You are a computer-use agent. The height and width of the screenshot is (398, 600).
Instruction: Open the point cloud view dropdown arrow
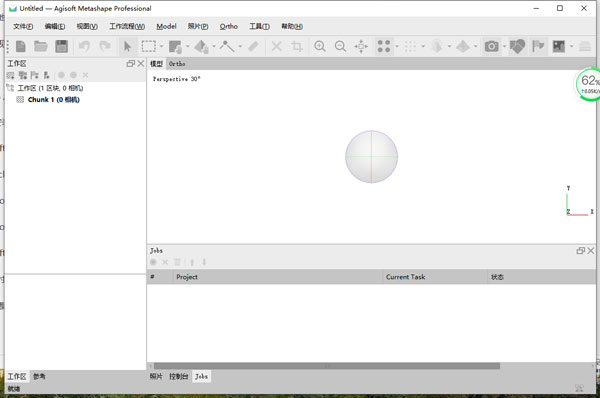point(397,46)
